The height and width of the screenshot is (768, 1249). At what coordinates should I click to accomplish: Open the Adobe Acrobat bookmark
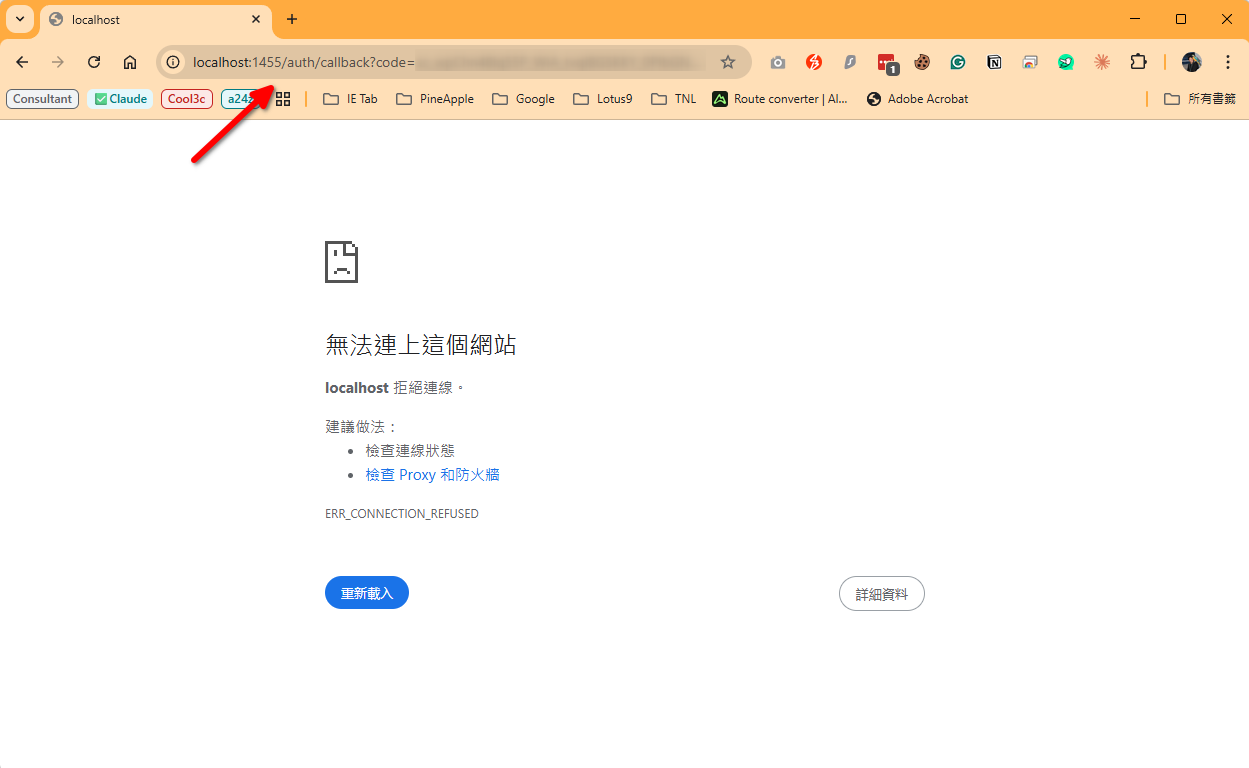917,99
